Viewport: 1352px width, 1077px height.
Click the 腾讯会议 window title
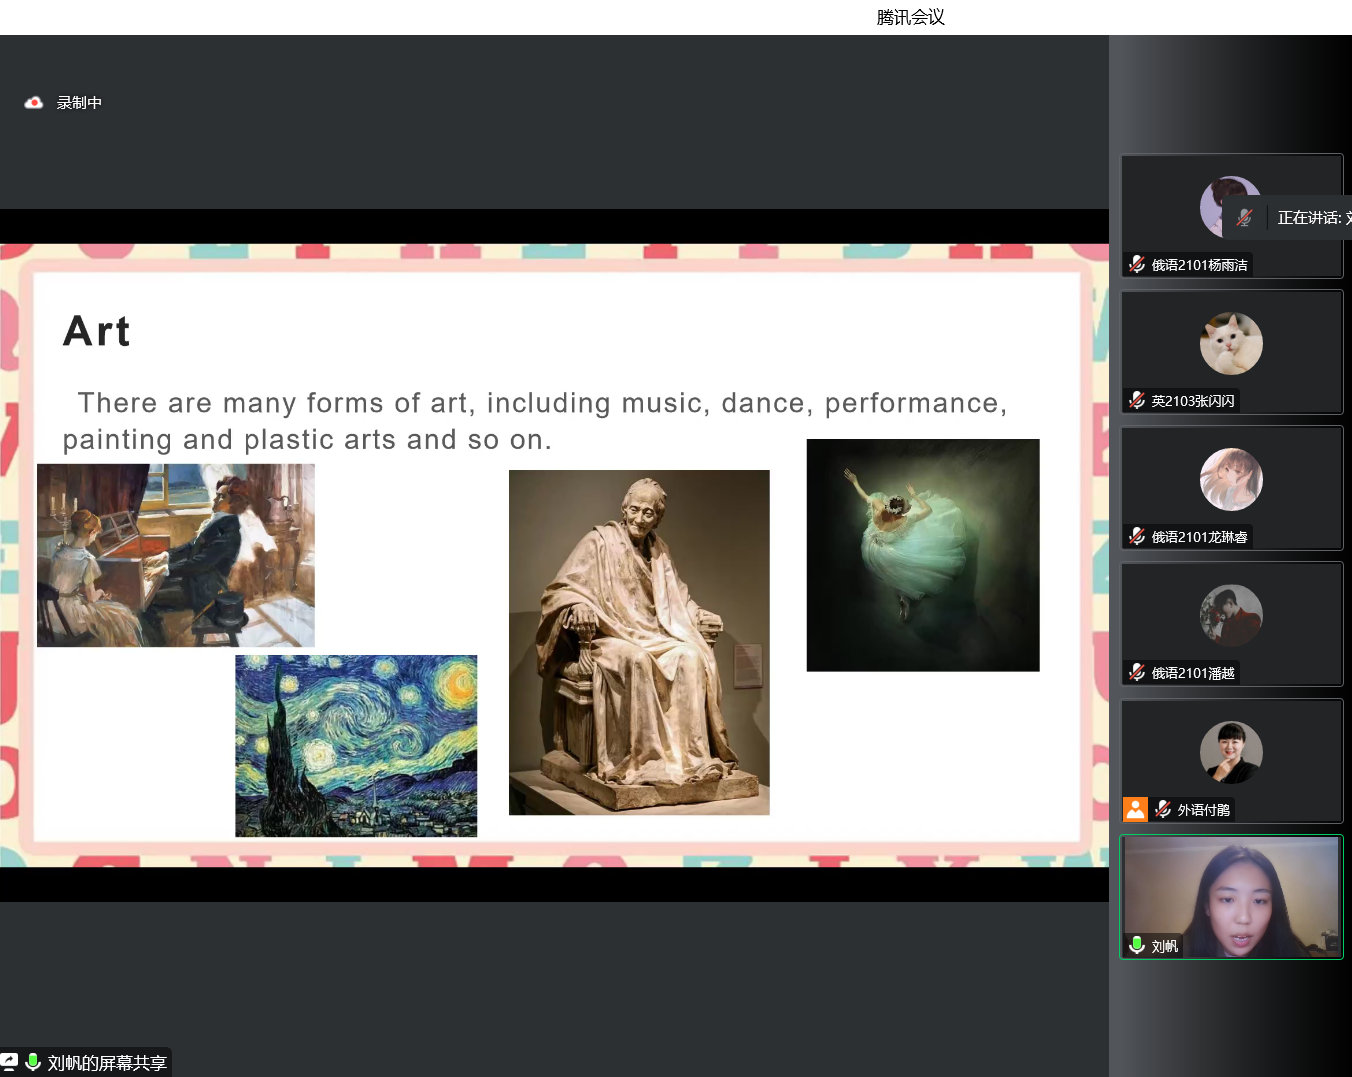(x=910, y=17)
